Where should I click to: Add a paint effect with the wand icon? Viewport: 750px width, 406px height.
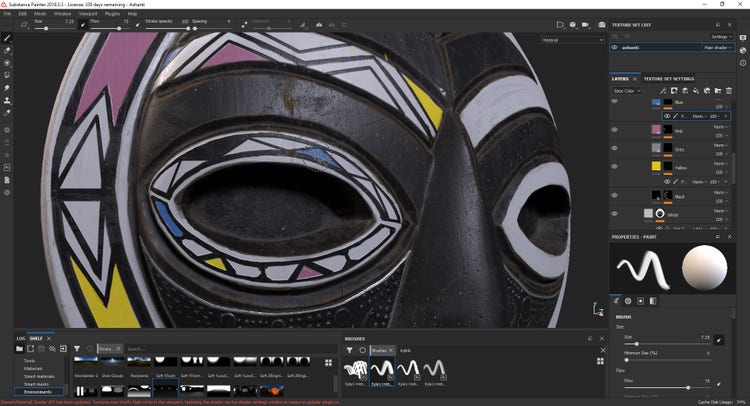click(x=663, y=90)
